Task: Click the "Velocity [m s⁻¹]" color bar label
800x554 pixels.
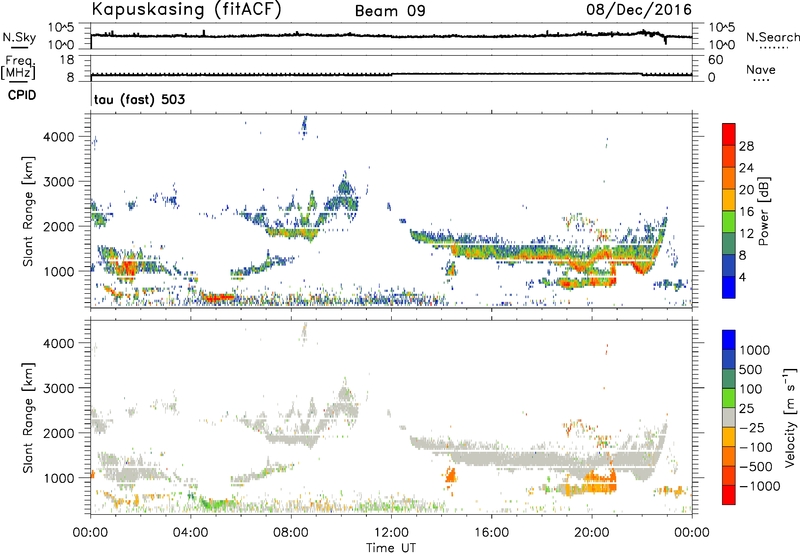Action: [x=790, y=417]
